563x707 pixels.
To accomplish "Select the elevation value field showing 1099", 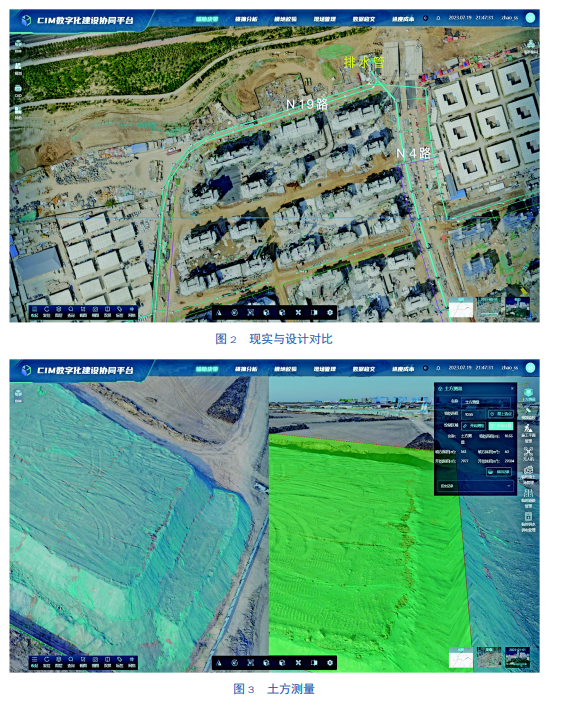I will [x=473, y=414].
